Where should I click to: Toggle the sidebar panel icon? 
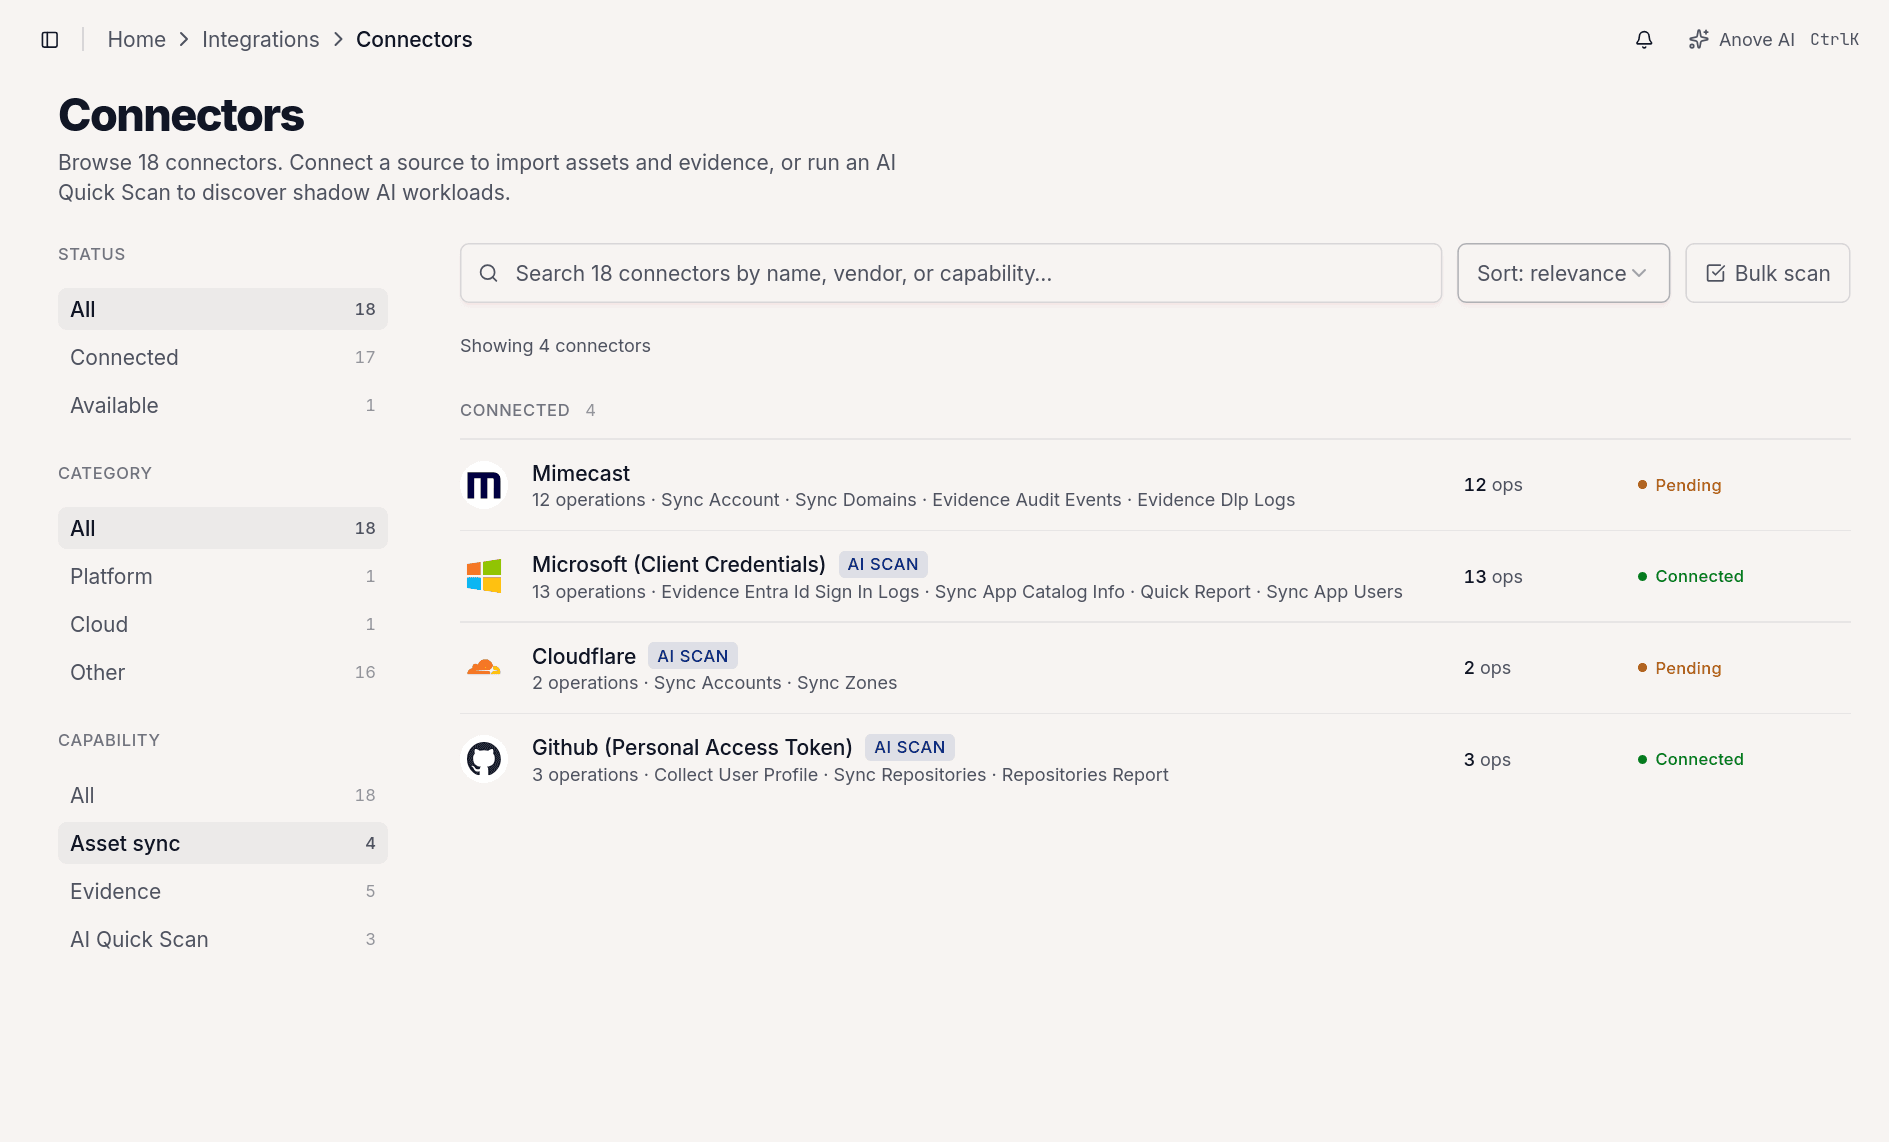pyautogui.click(x=50, y=40)
